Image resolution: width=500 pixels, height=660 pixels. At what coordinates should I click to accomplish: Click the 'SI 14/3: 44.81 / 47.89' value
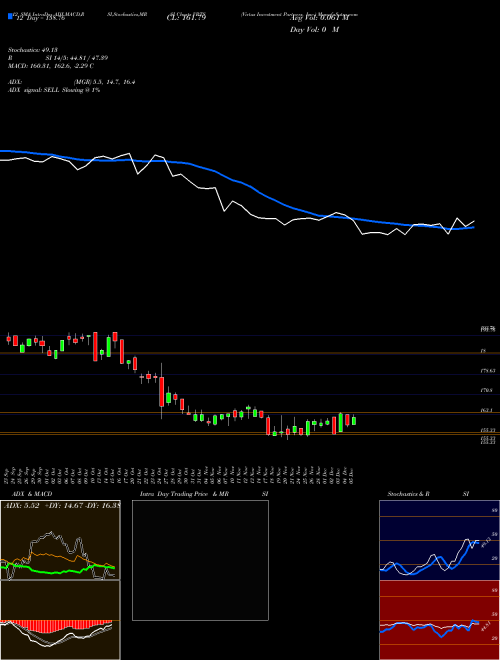click(77, 58)
